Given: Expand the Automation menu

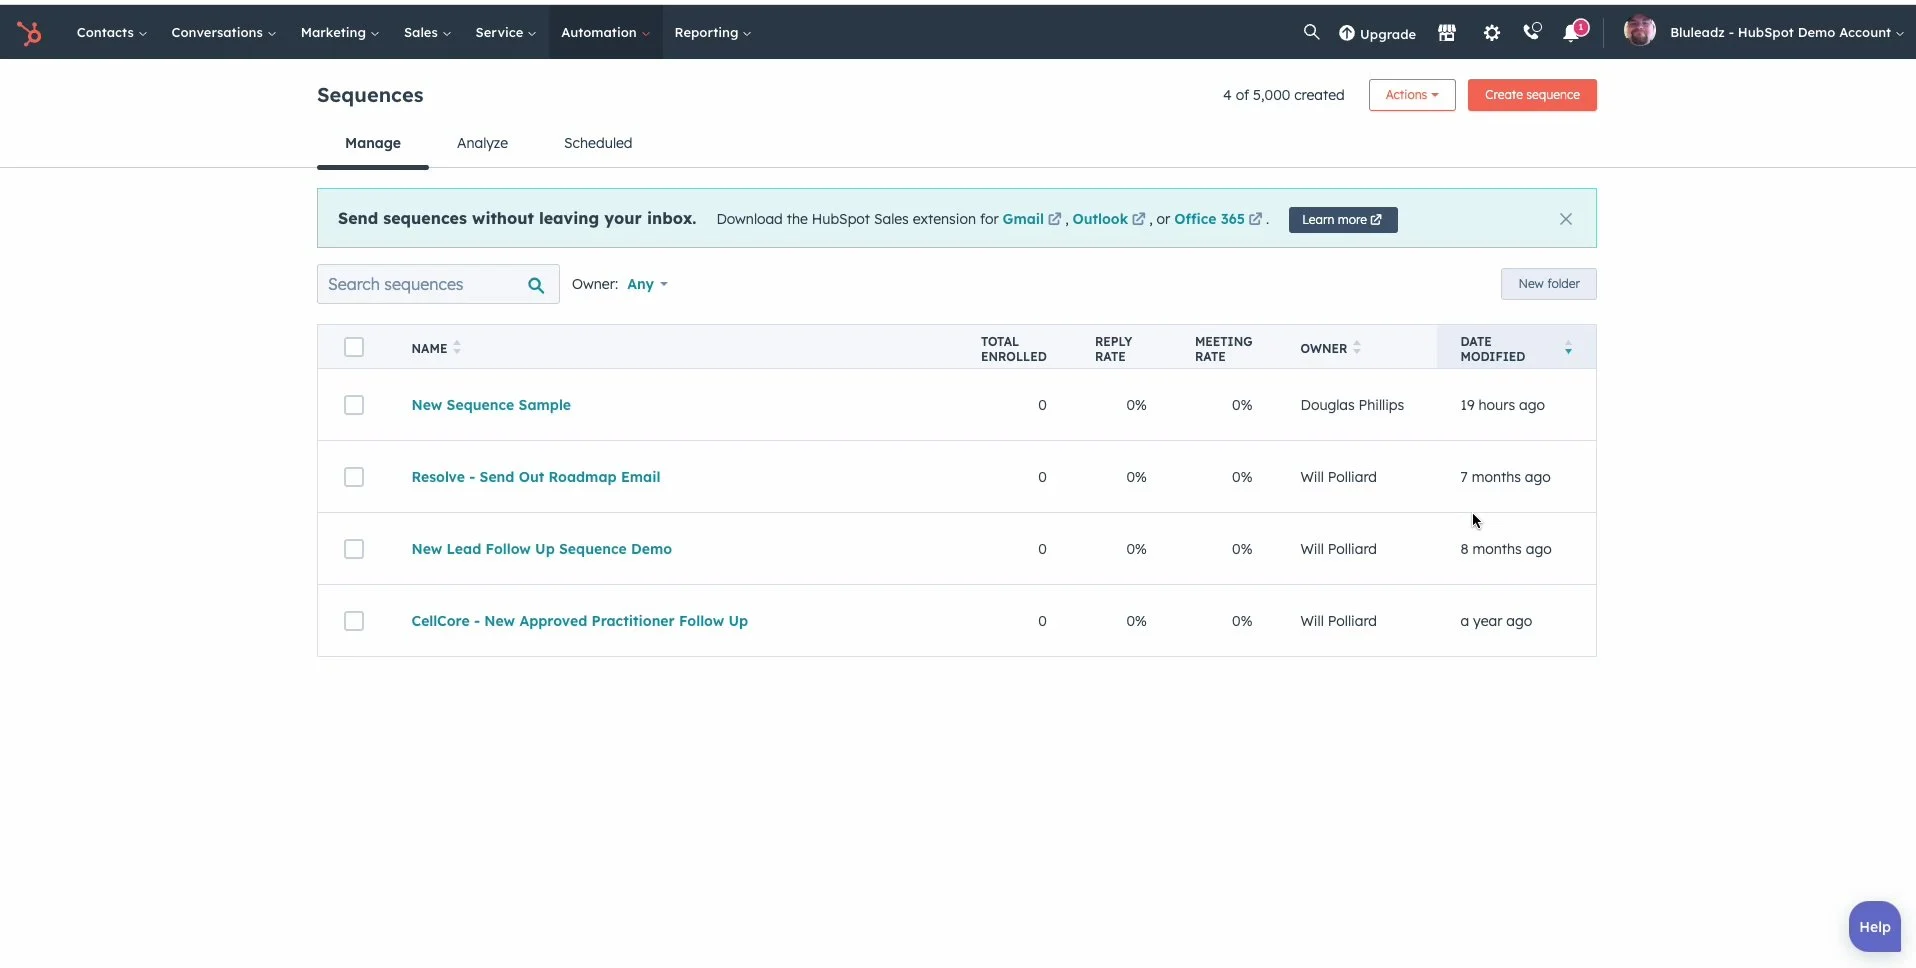Looking at the screenshot, I should (605, 32).
